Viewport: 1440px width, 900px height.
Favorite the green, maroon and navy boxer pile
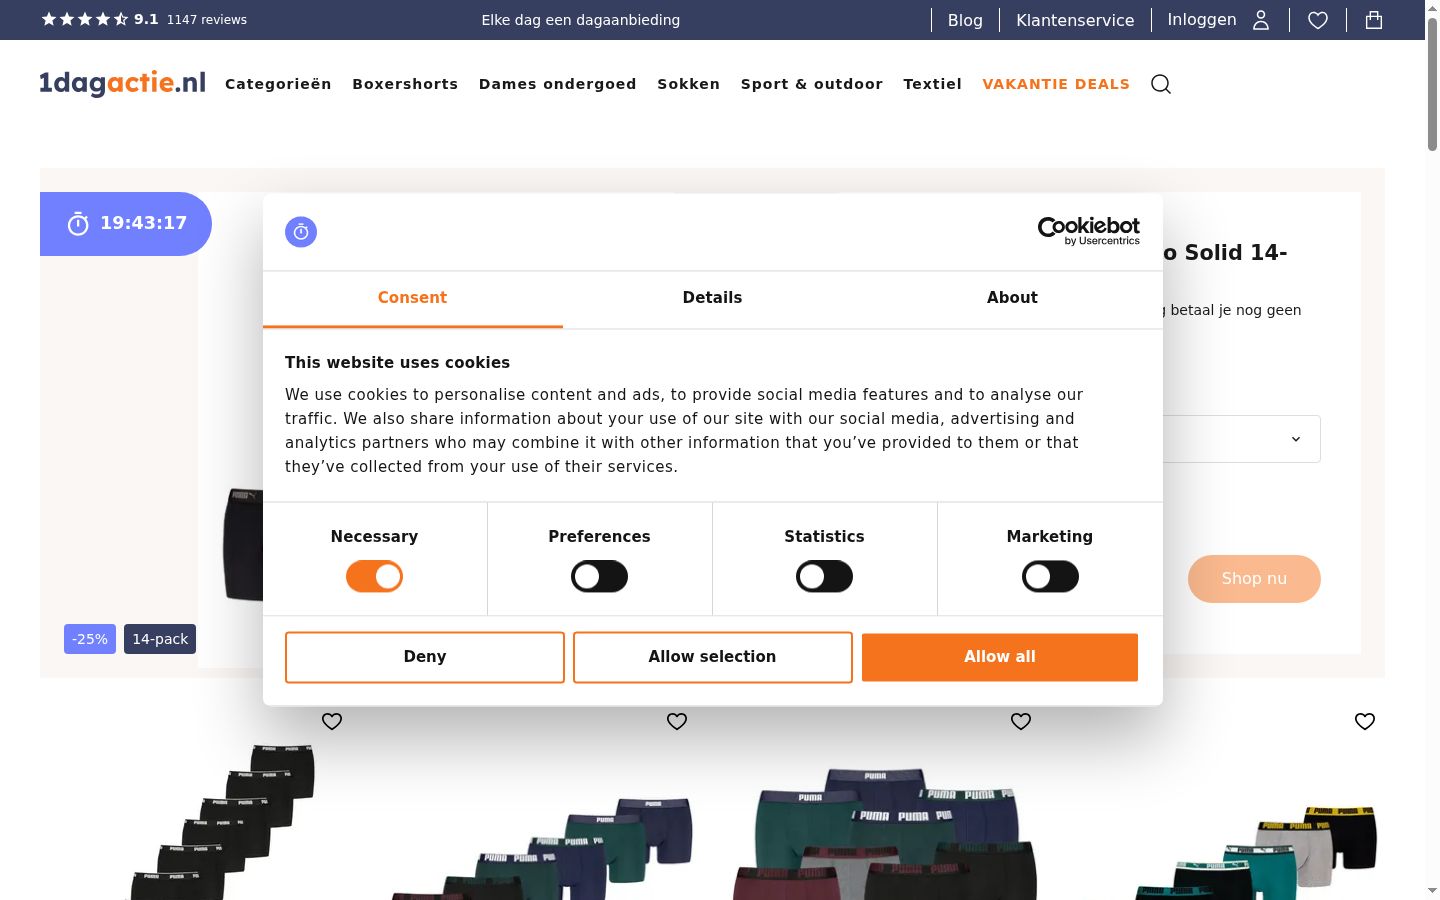coord(1021,721)
